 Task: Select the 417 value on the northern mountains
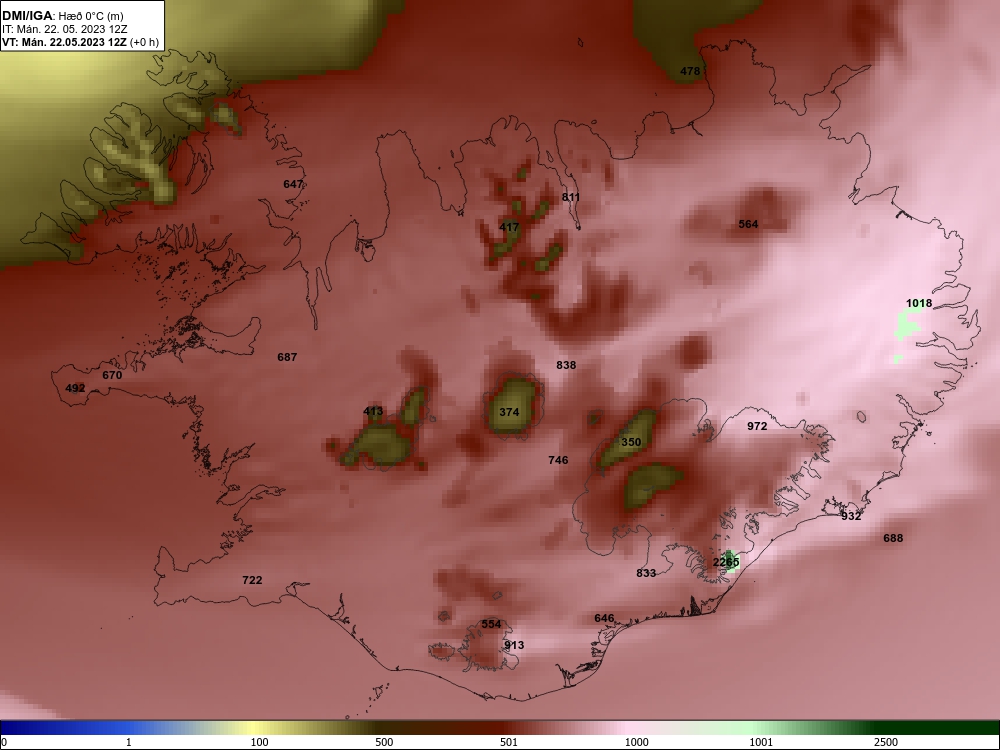(509, 227)
